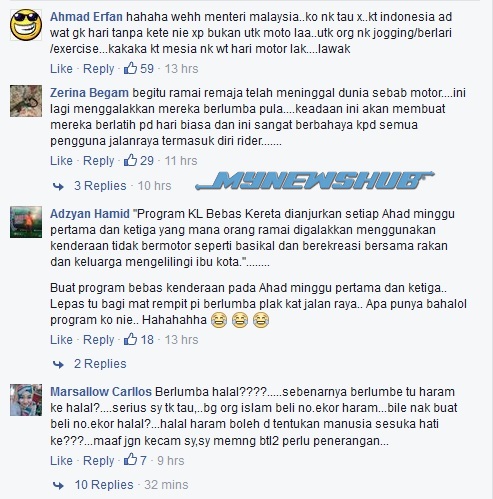The image size is (493, 499).
Task: Click thumbs-up icon showing 18 likes
Action: [130, 339]
